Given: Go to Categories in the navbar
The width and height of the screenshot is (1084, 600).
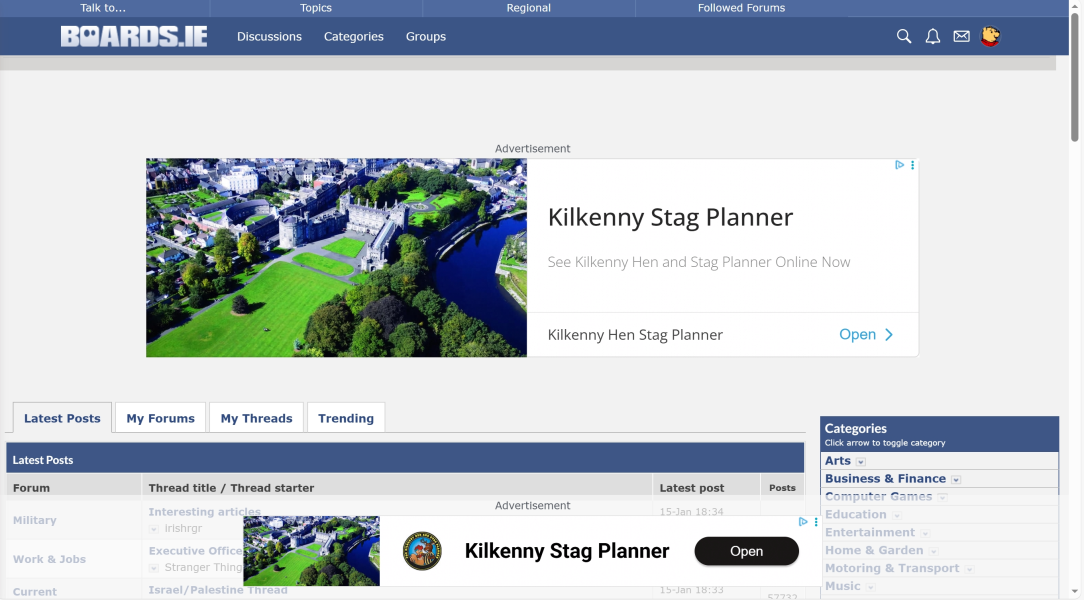Looking at the screenshot, I should click(x=353, y=37).
